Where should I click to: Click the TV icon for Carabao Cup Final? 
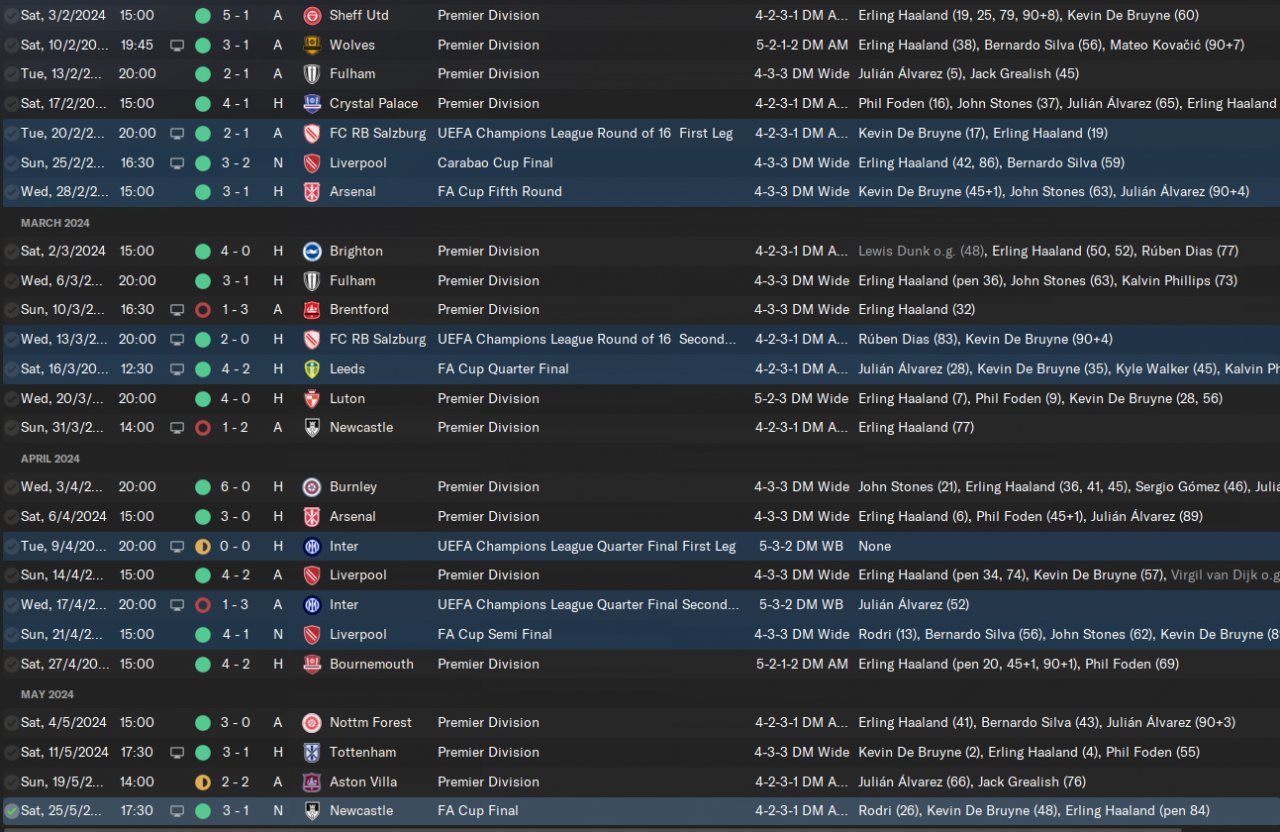click(177, 163)
